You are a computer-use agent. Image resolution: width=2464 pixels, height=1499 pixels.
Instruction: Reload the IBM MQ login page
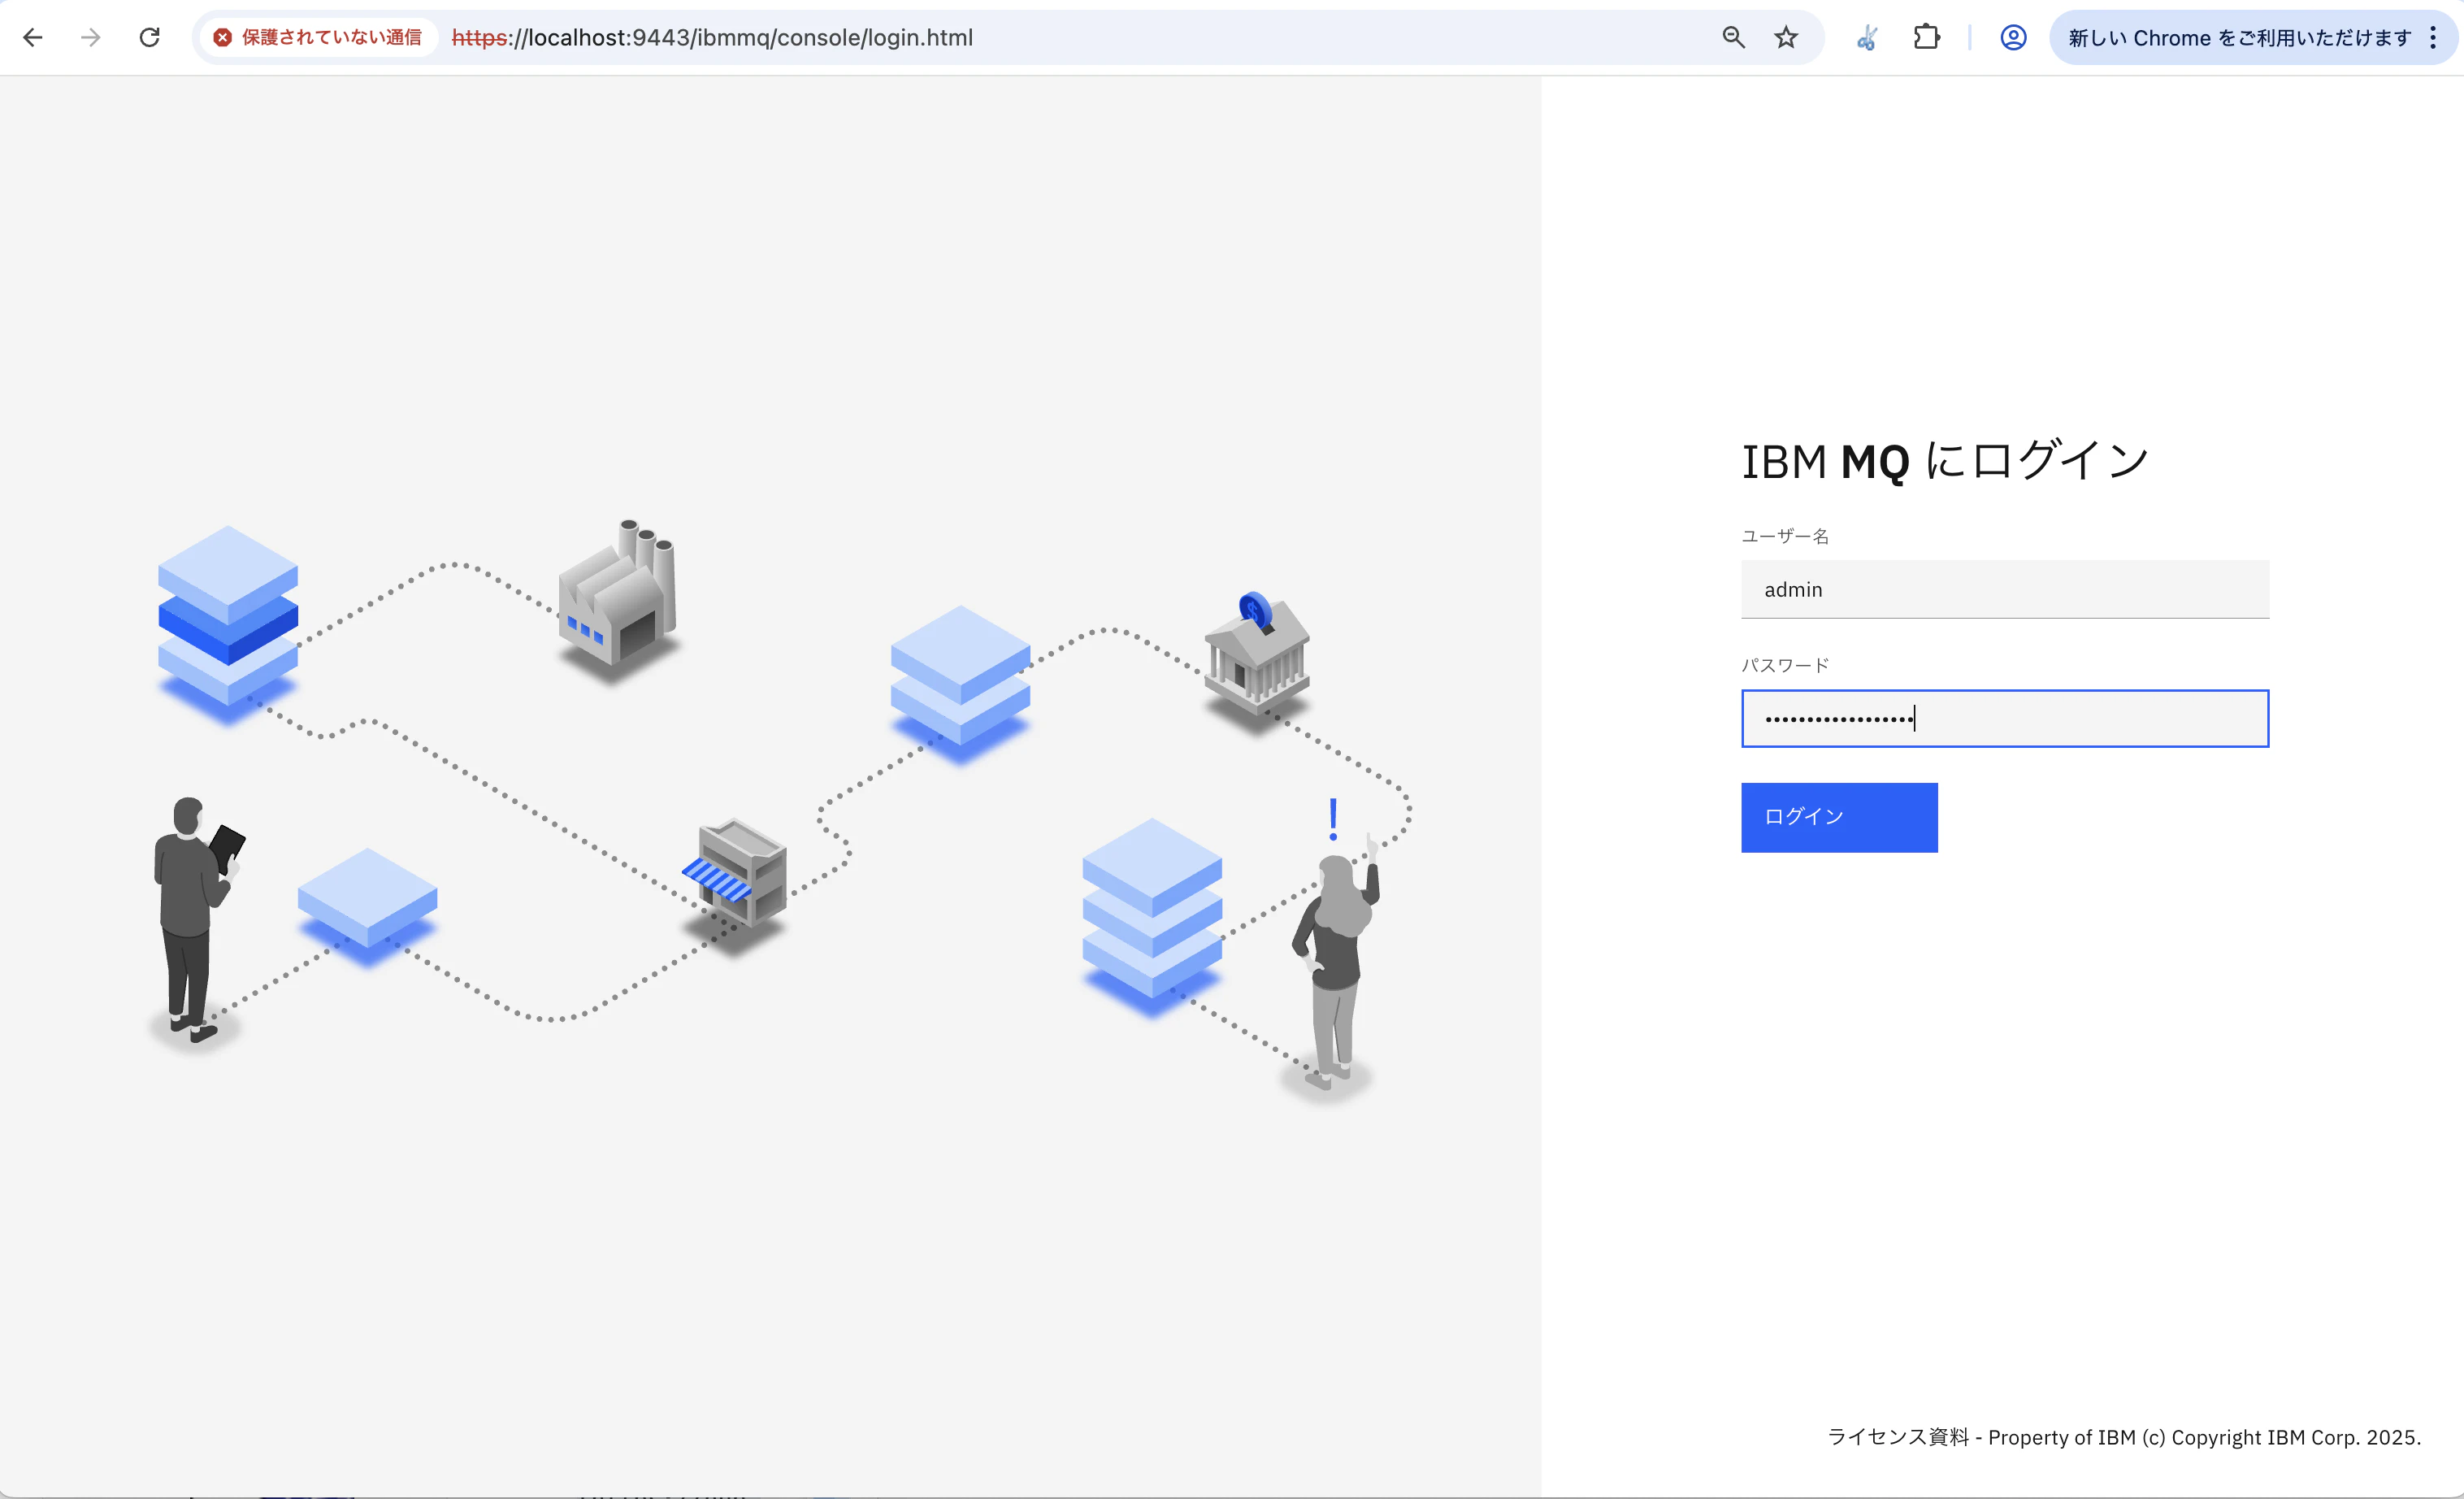click(149, 38)
